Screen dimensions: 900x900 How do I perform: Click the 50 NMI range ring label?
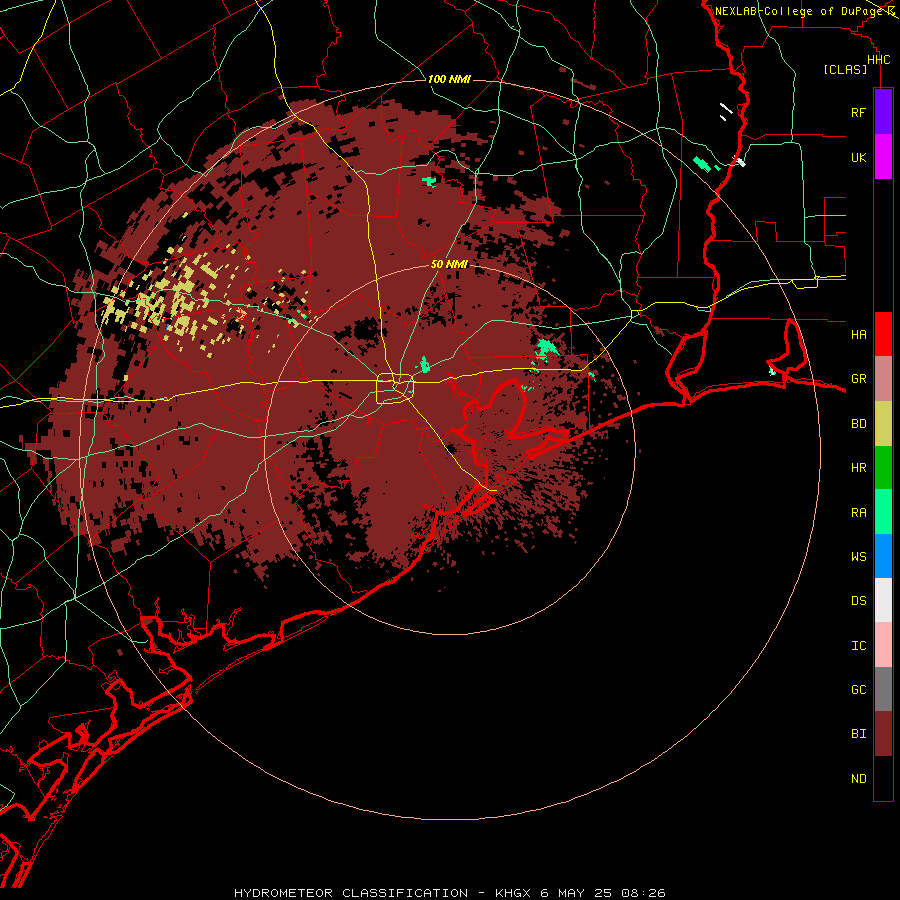[x=449, y=264]
